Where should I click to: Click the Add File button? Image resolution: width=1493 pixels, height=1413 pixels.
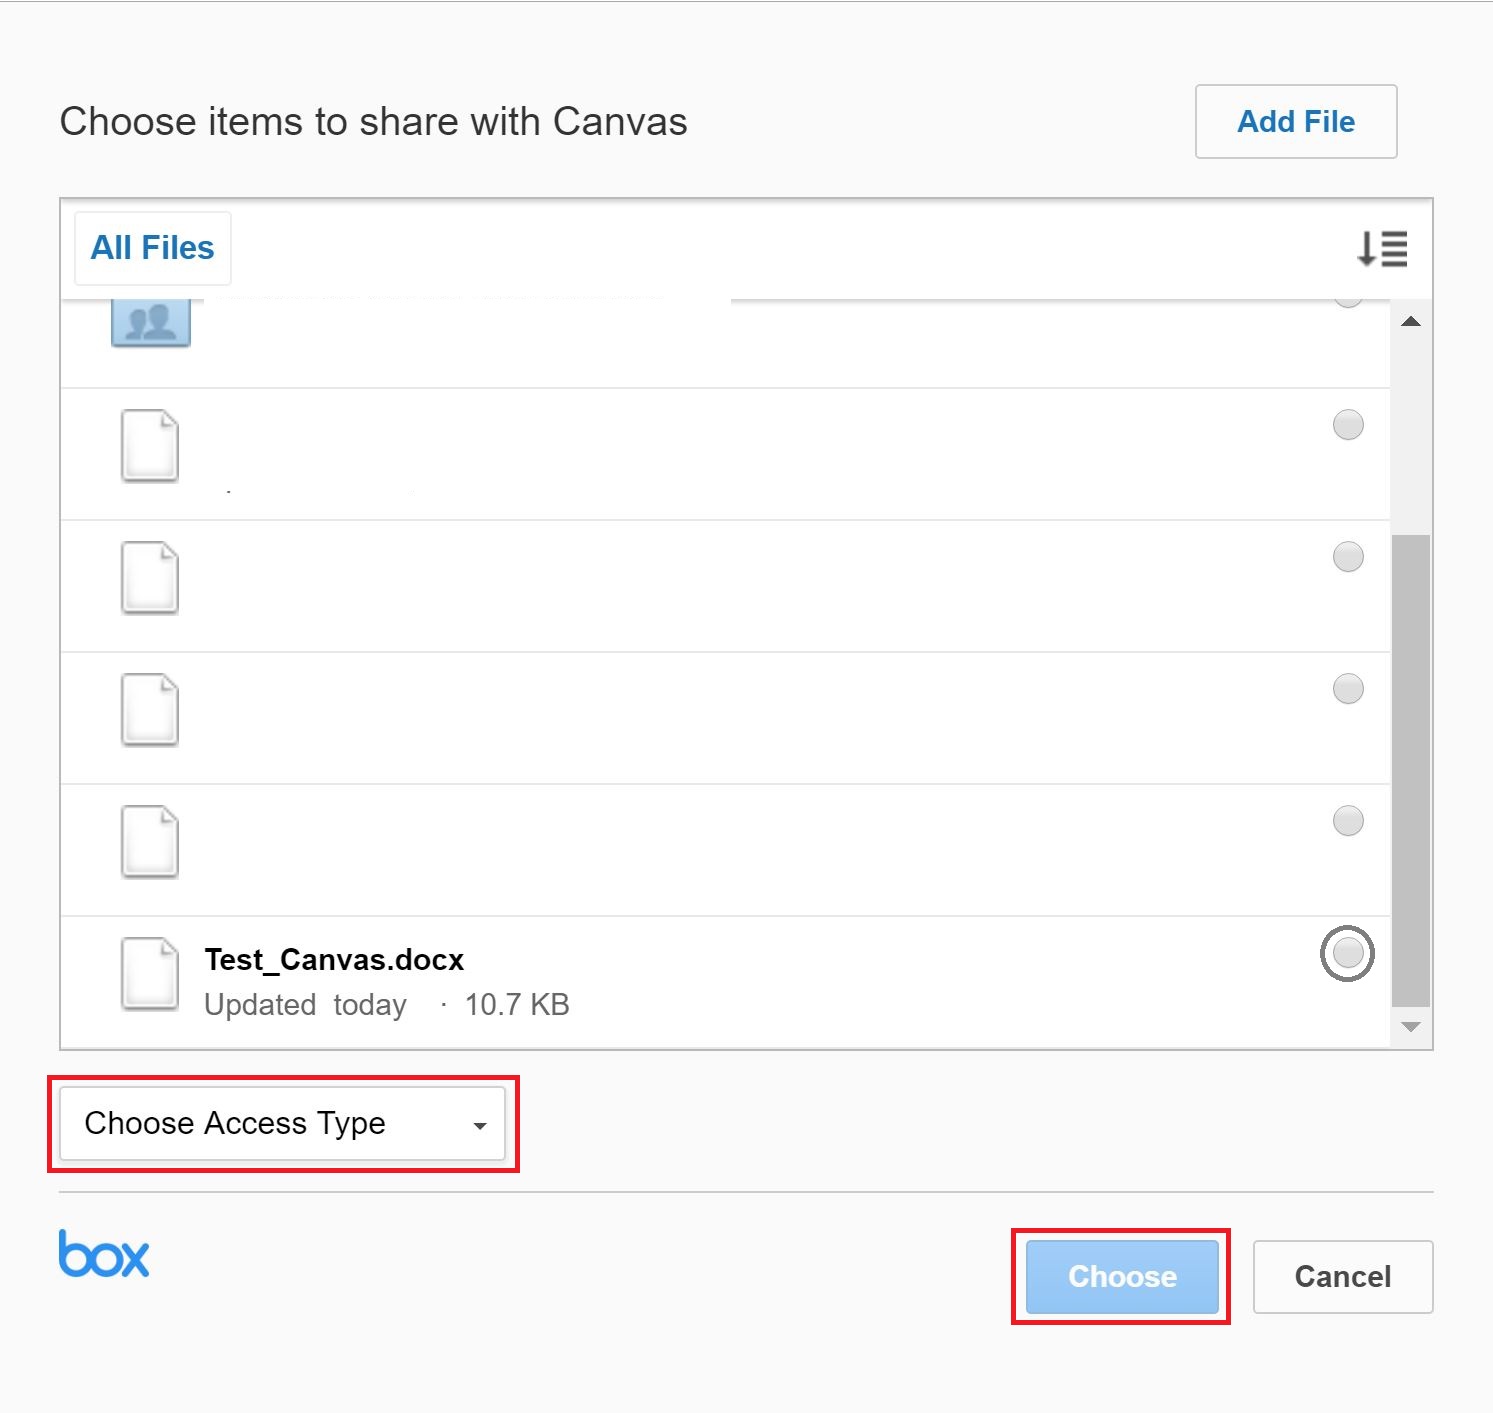(1295, 122)
